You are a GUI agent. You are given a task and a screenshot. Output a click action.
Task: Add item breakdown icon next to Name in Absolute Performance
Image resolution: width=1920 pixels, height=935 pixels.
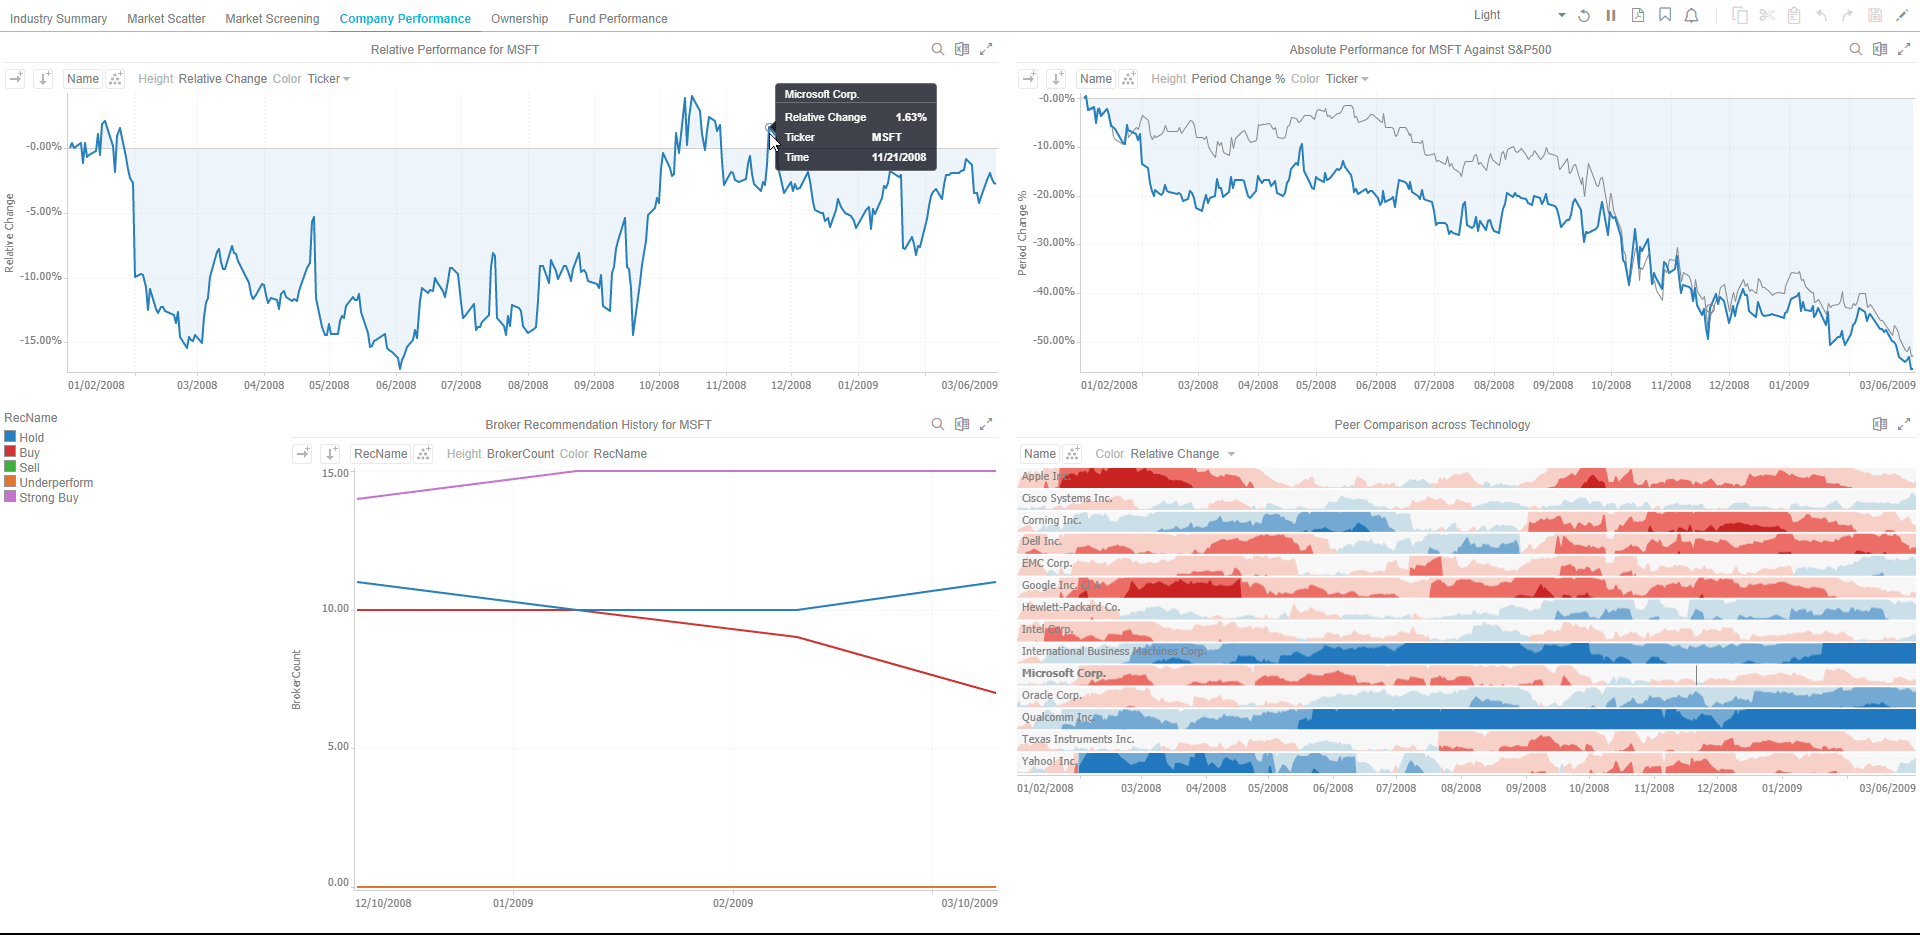[1128, 78]
